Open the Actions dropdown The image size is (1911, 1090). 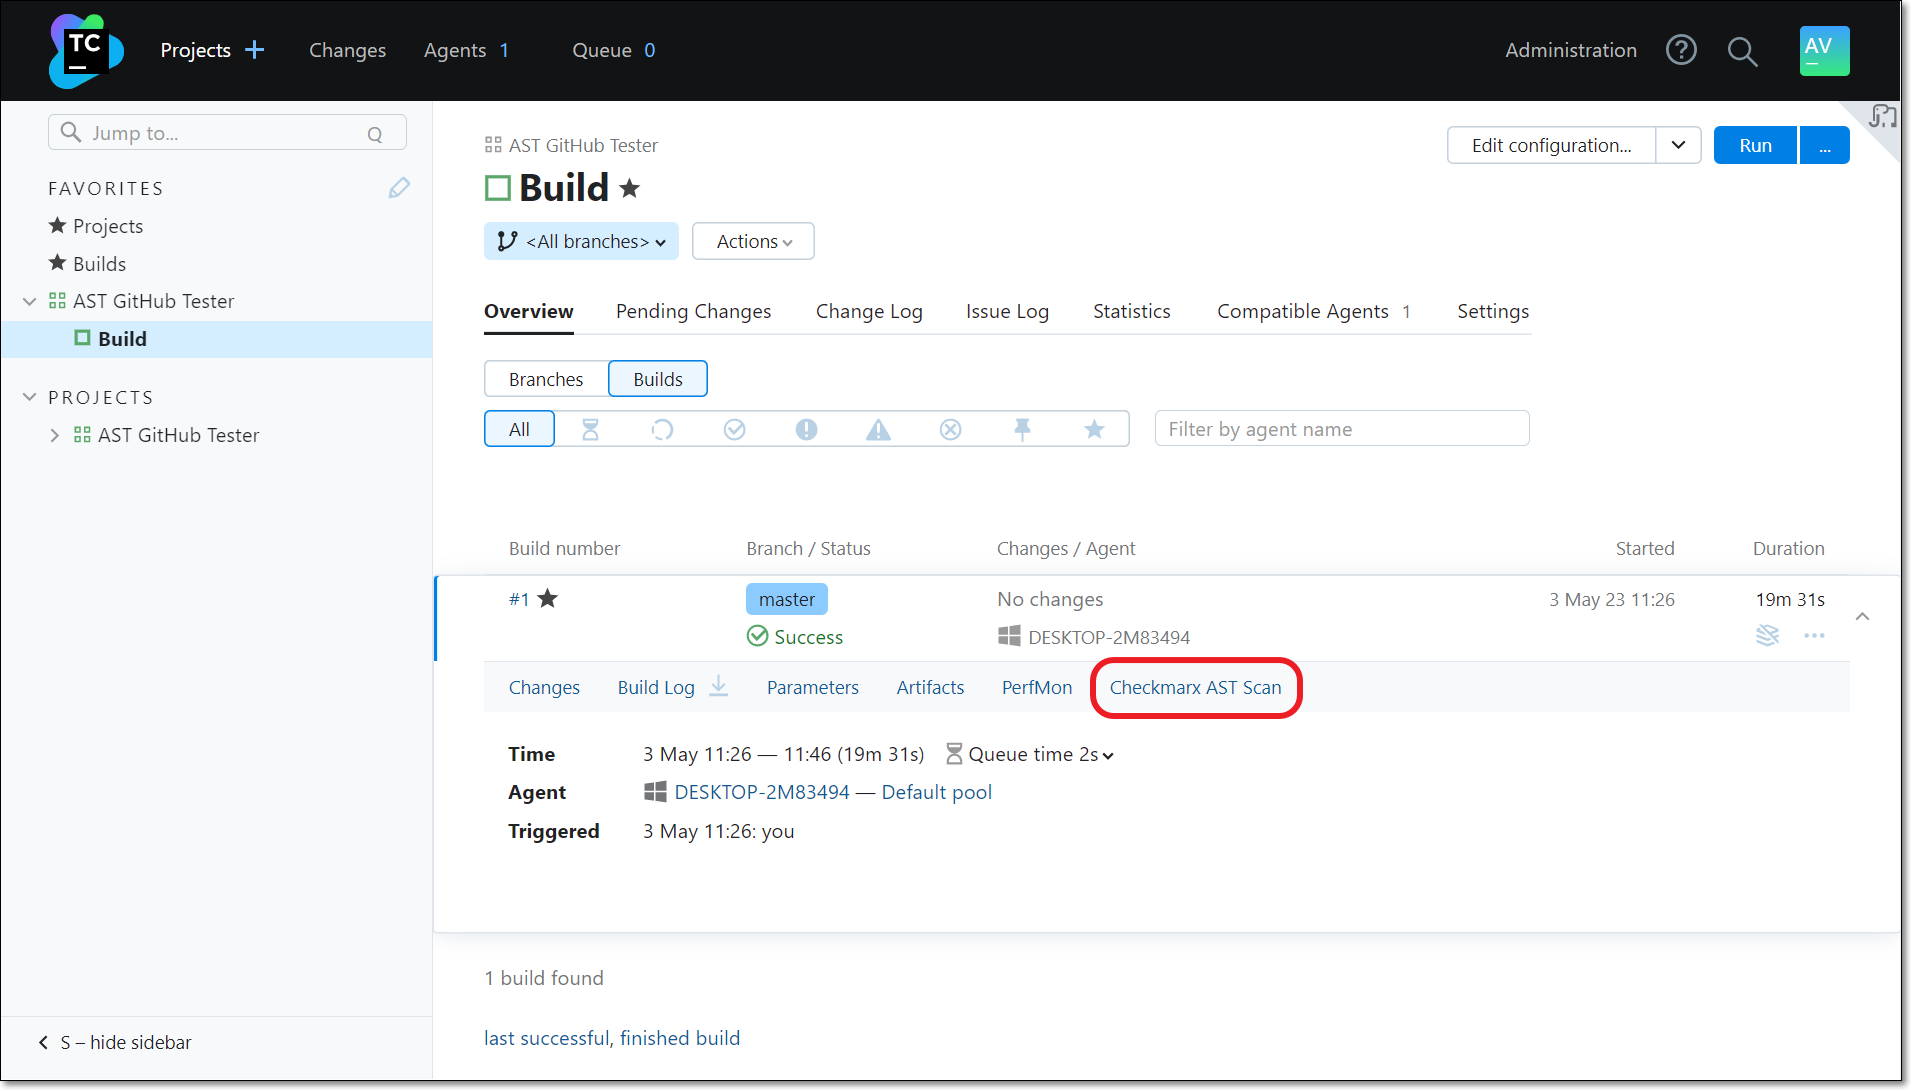click(753, 241)
